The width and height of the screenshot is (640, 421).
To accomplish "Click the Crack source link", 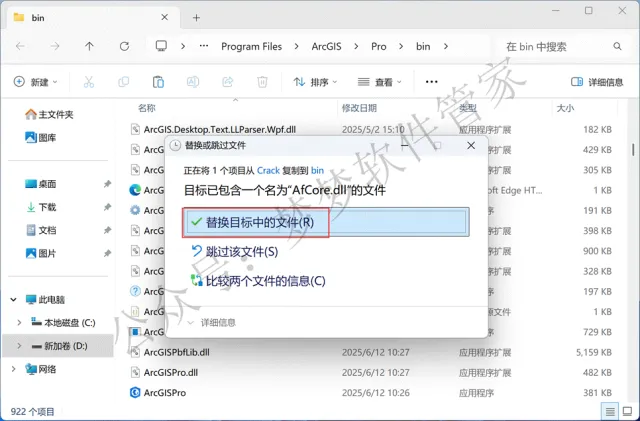I will click(x=268, y=170).
